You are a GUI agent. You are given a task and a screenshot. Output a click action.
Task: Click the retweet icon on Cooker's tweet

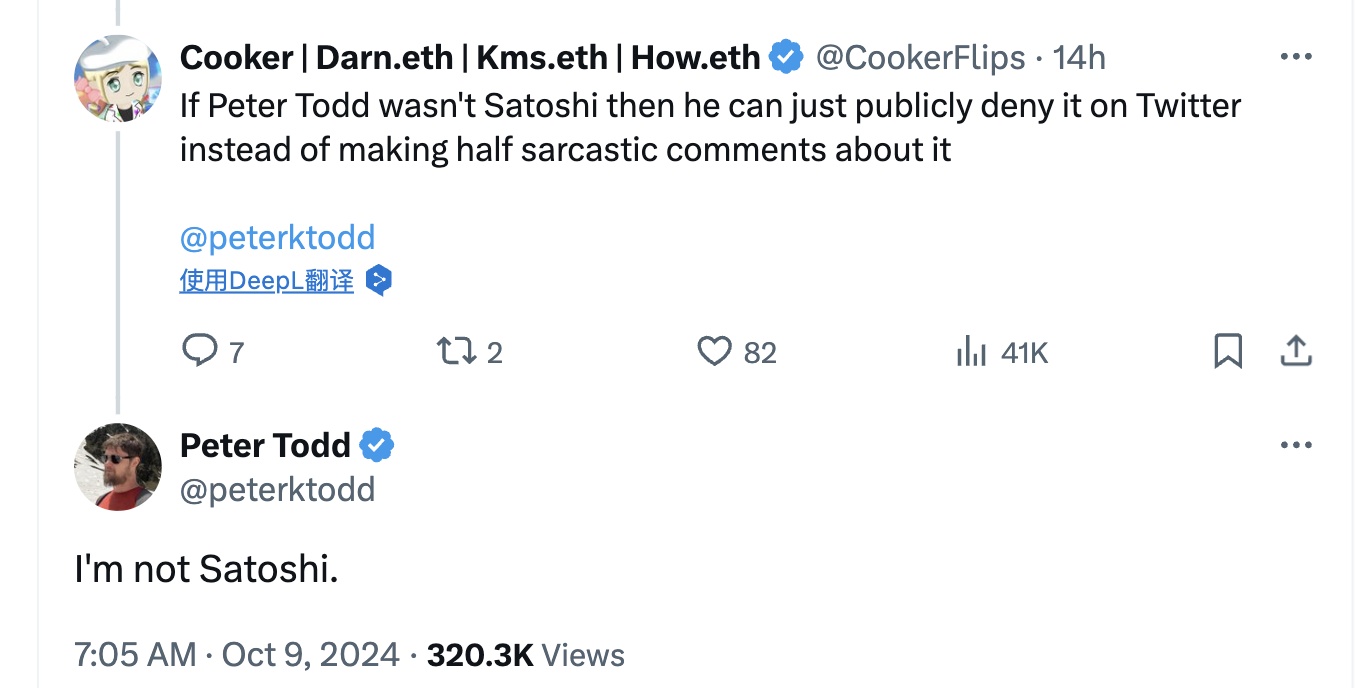[456, 351]
